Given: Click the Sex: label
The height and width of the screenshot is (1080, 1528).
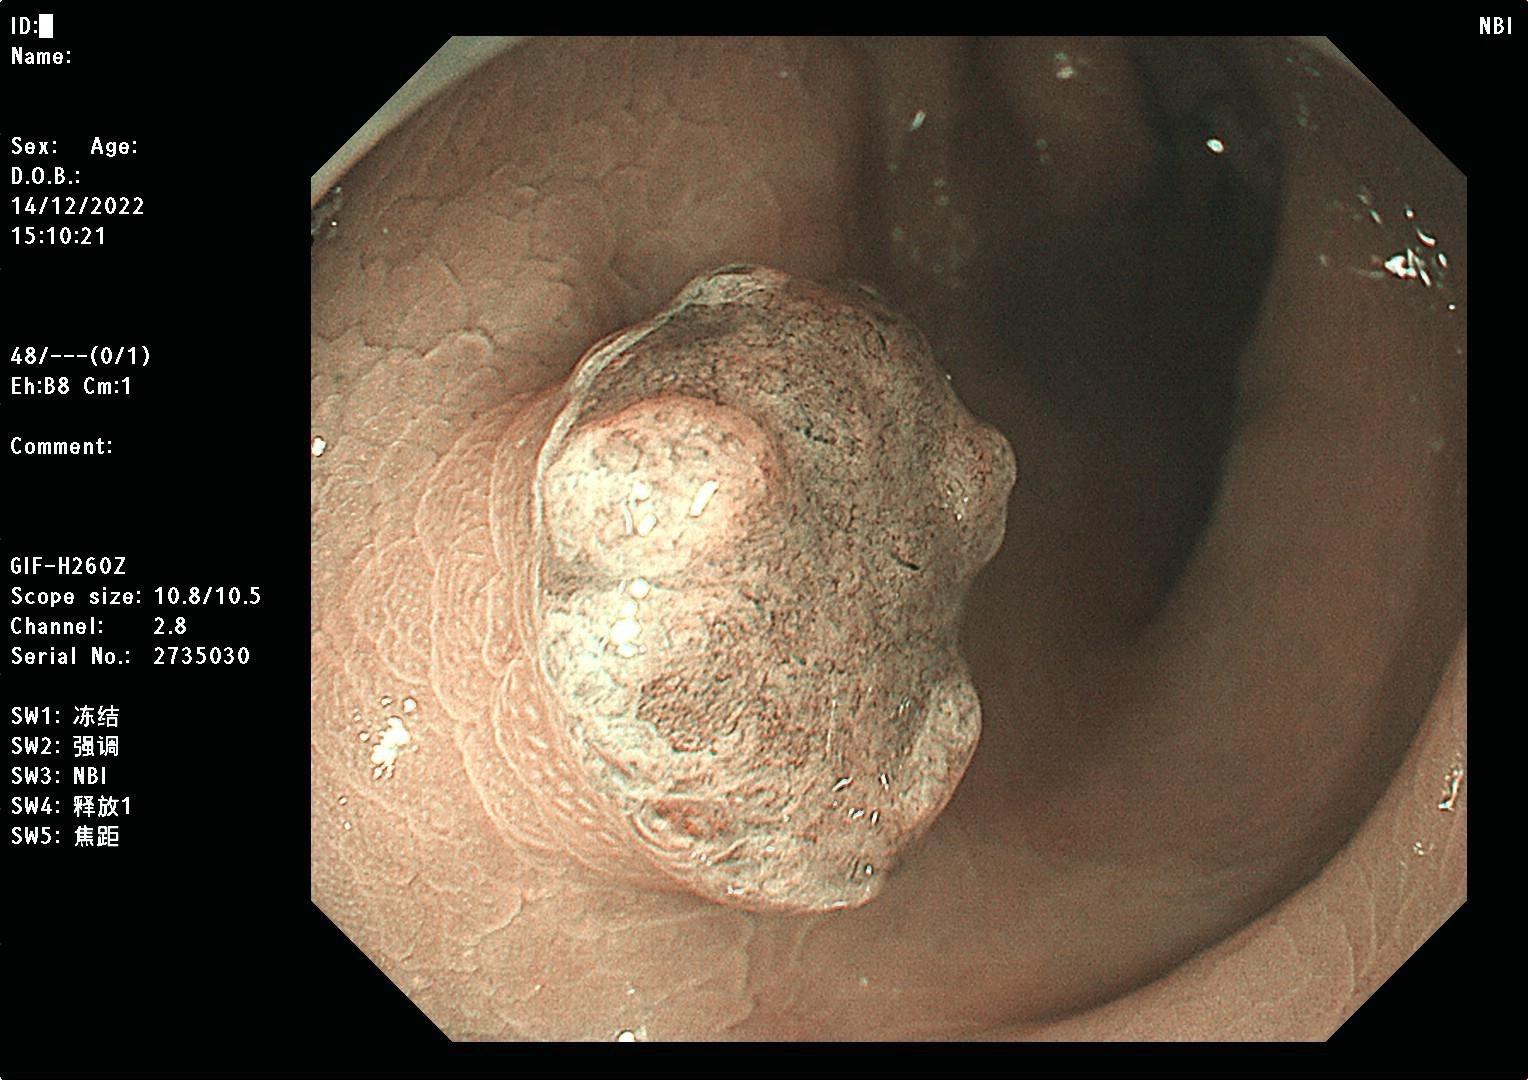Looking at the screenshot, I should pos(34,146).
